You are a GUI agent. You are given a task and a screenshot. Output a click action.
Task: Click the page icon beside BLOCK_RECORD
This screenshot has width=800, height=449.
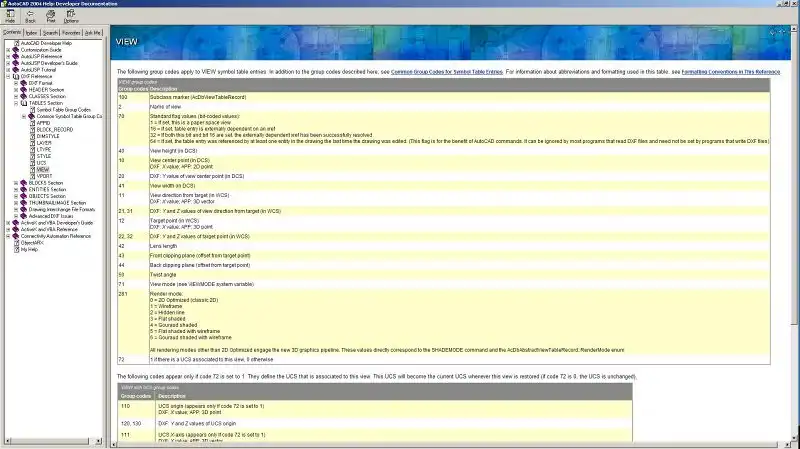[x=32, y=130]
